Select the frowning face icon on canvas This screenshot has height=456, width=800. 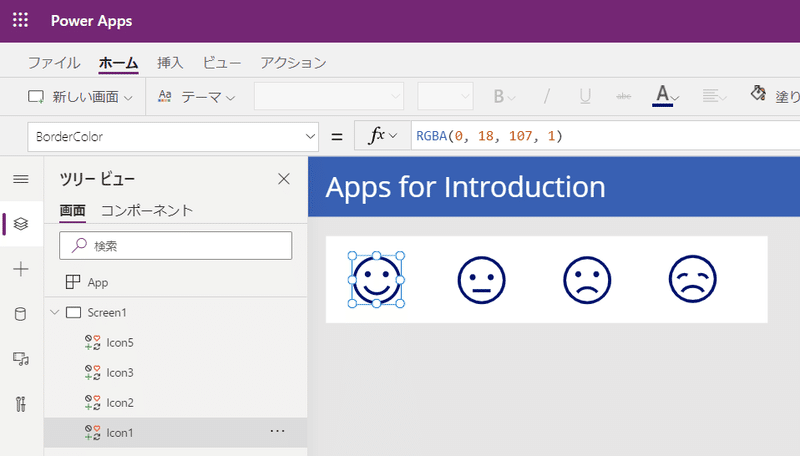tap(587, 280)
